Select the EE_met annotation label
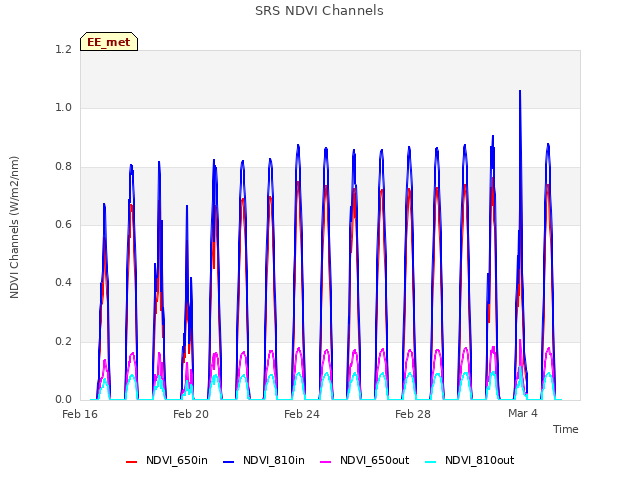The image size is (640, 480). (x=109, y=42)
